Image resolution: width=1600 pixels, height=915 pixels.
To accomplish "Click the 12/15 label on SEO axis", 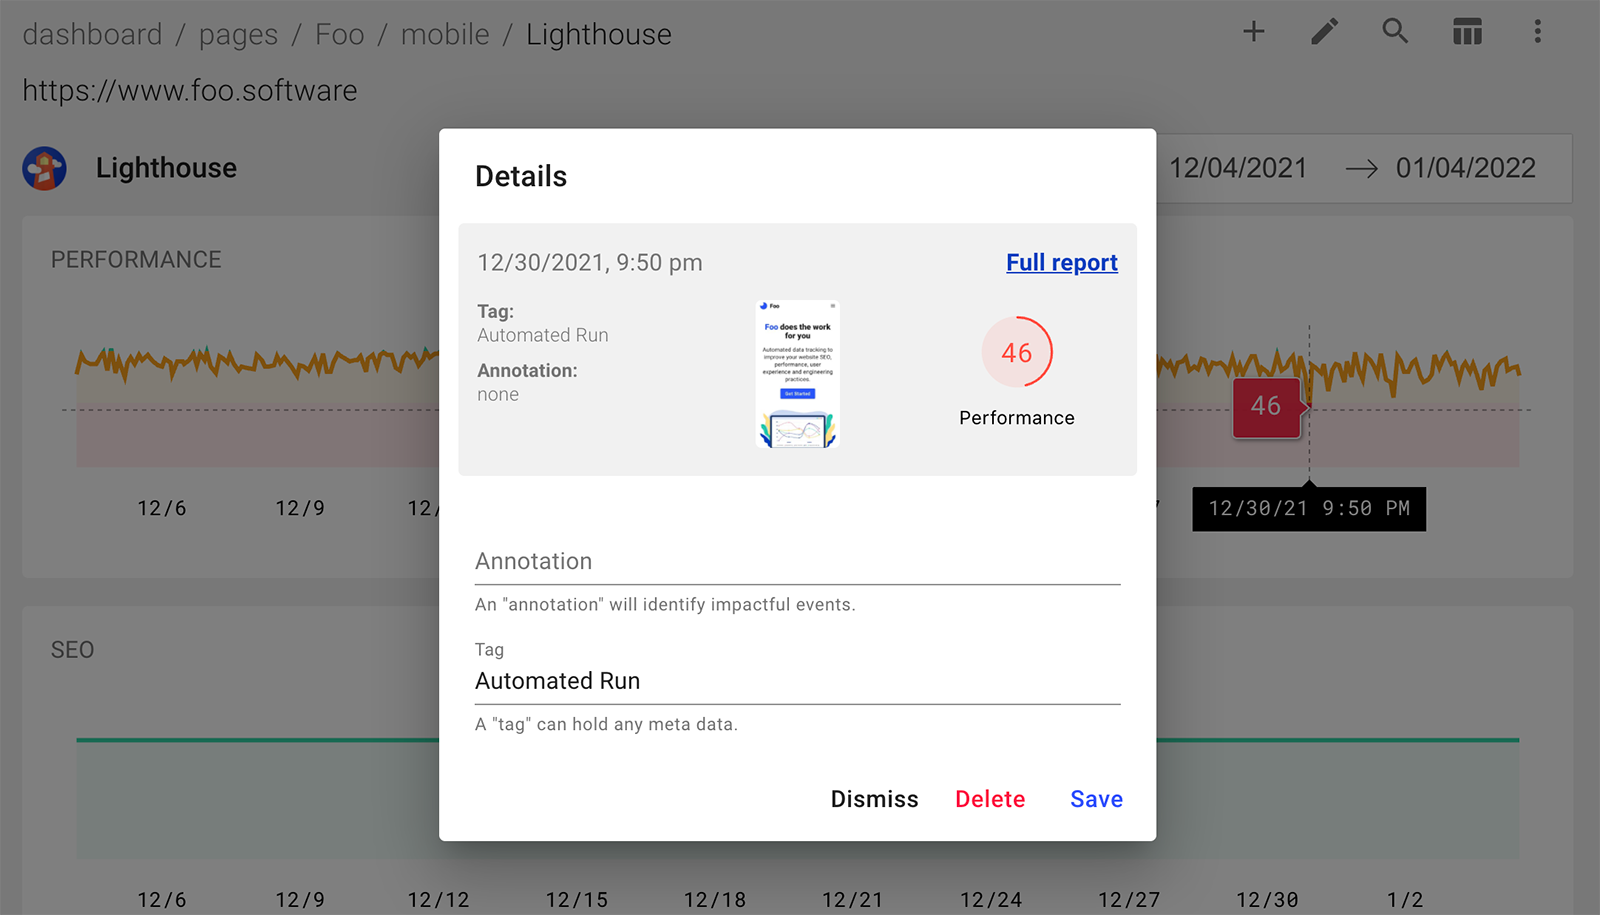I will 577,900.
